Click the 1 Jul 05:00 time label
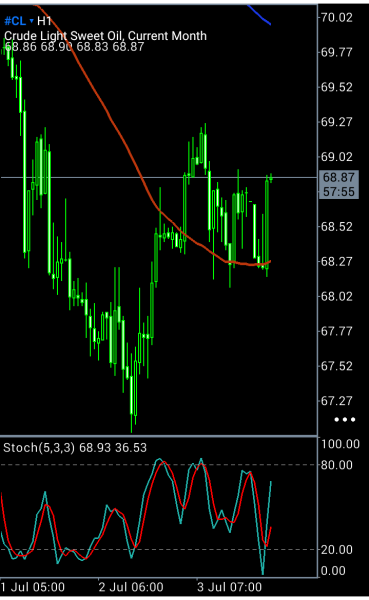 pyautogui.click(x=33, y=587)
